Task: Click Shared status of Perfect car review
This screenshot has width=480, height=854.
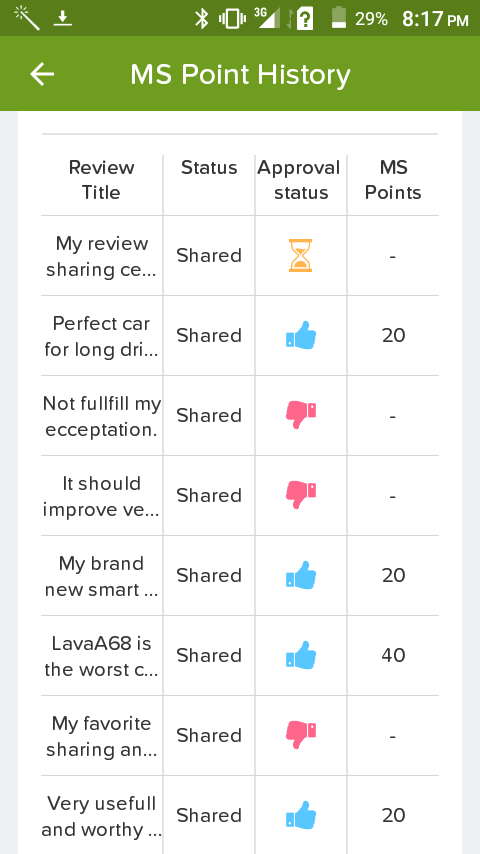Action: pyautogui.click(x=209, y=336)
